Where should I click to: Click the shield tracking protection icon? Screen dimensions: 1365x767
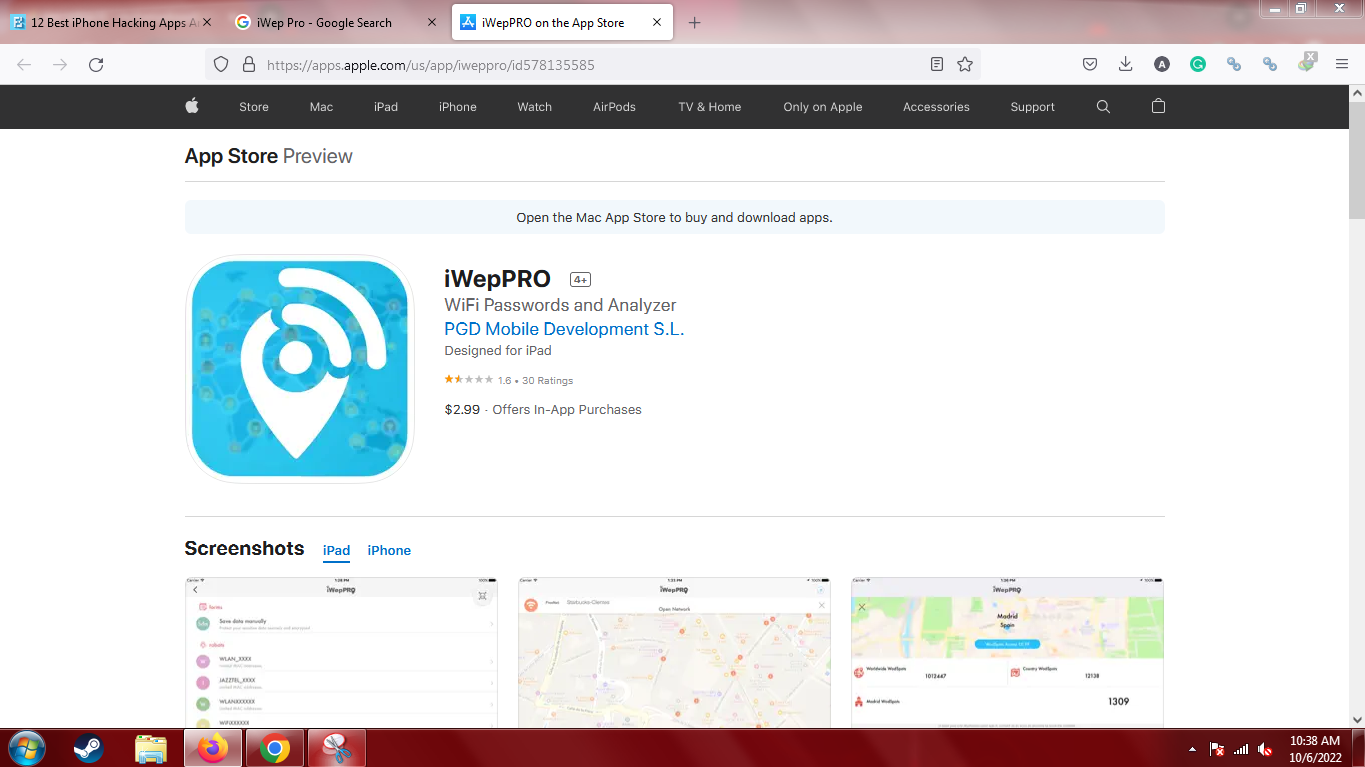[x=222, y=64]
